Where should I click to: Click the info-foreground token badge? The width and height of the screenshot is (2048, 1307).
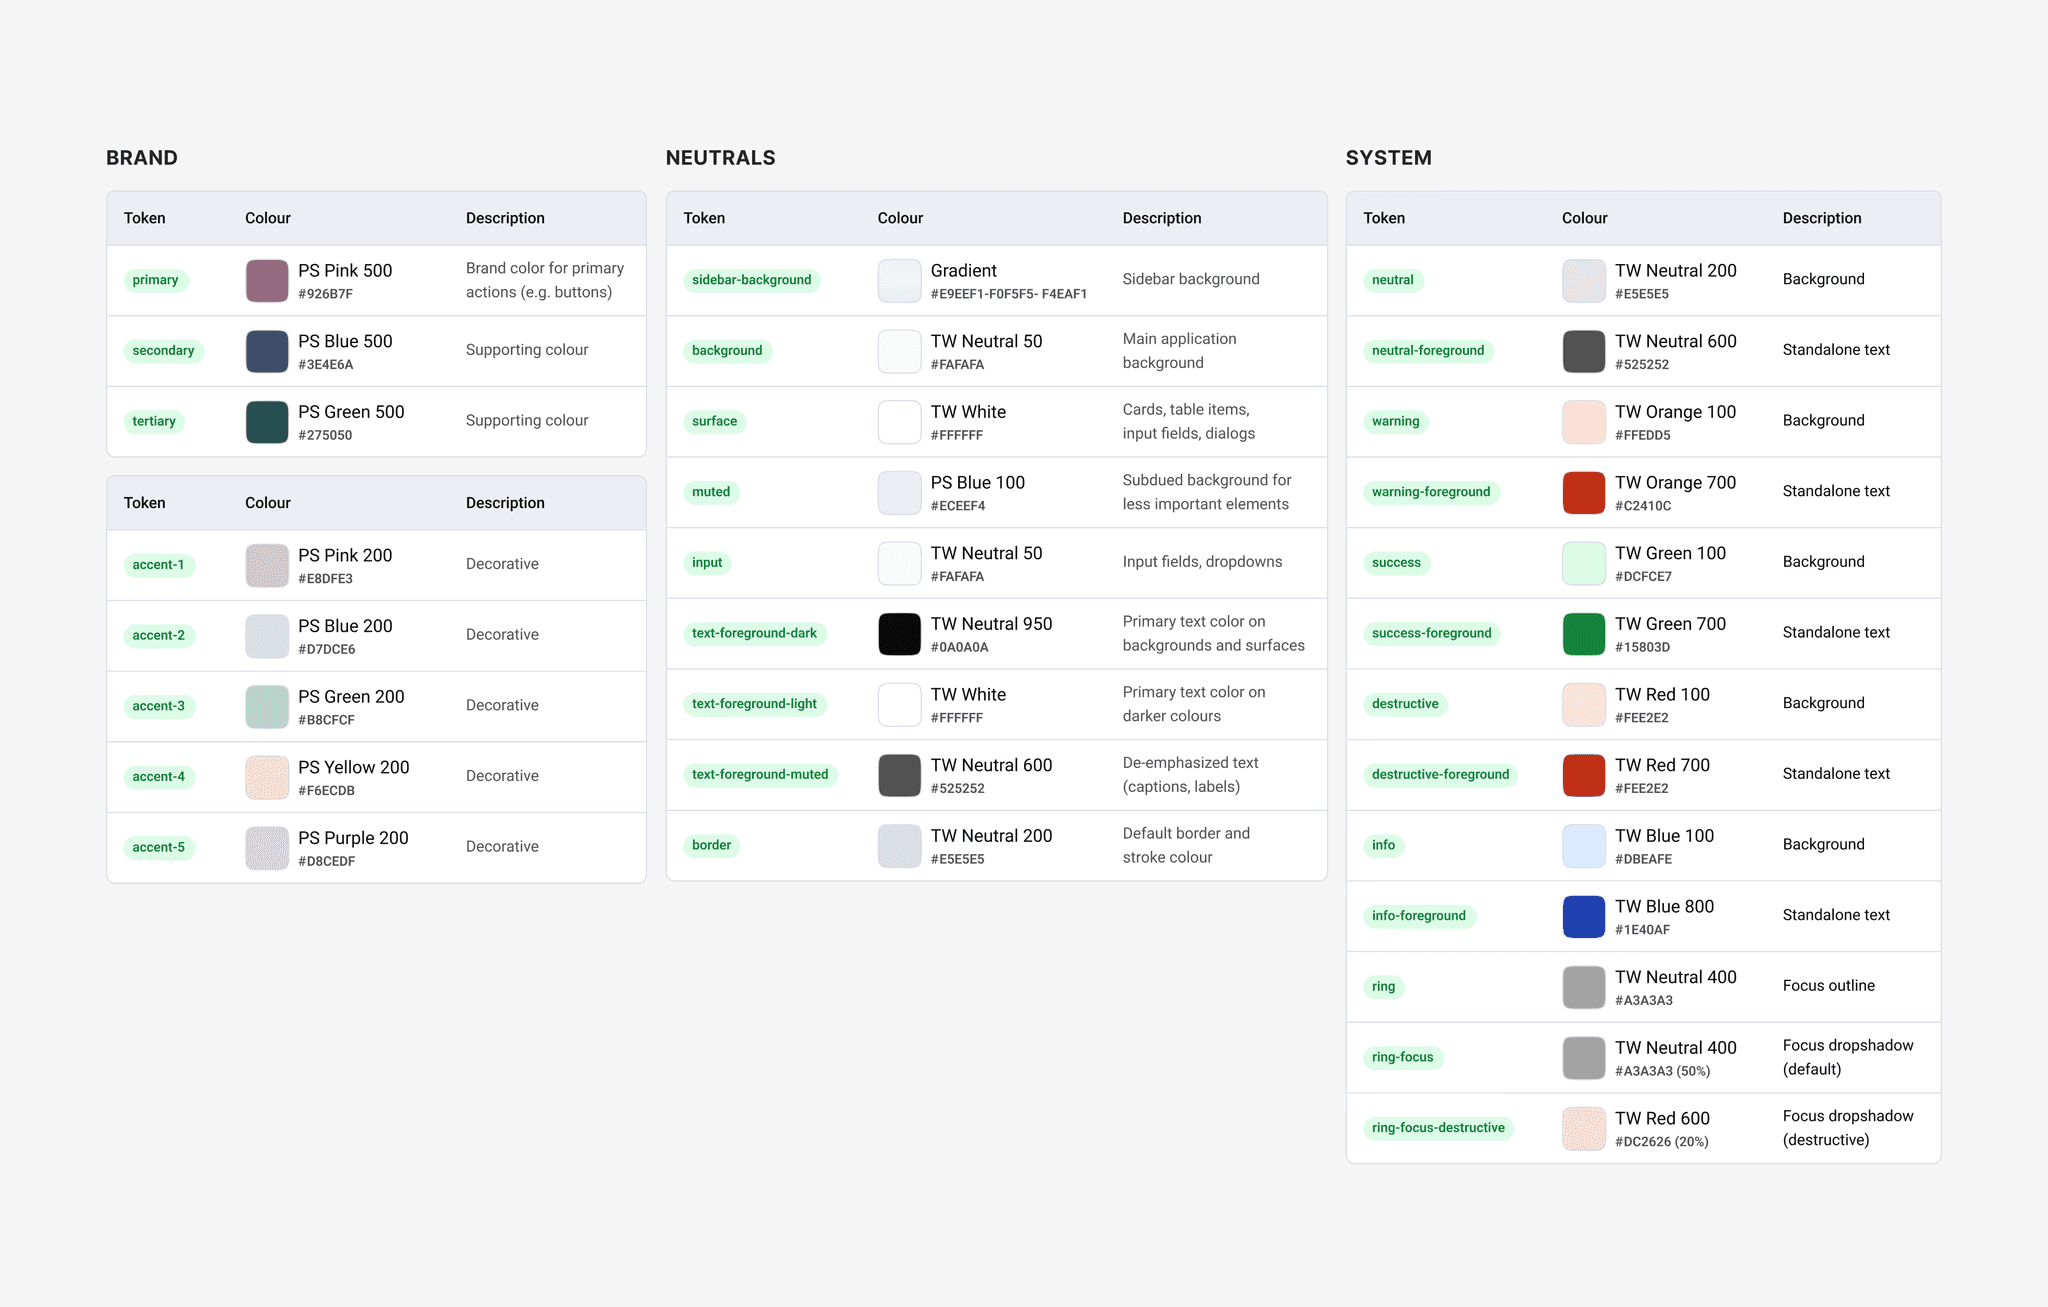(1418, 916)
